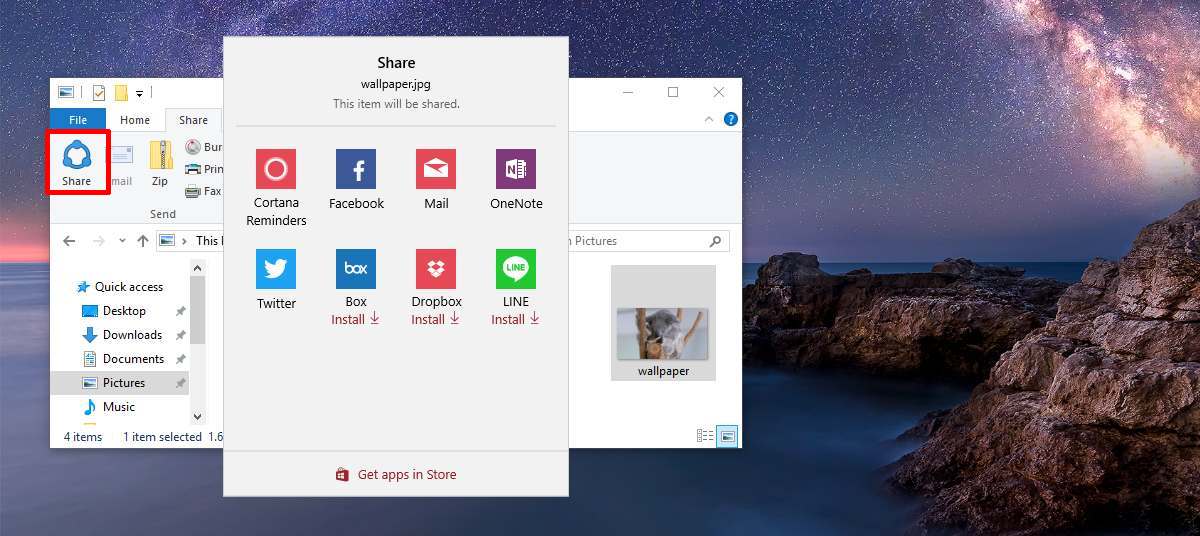Viewport: 1200px width, 536px height.
Task: Install the Box app
Action: click(x=356, y=319)
